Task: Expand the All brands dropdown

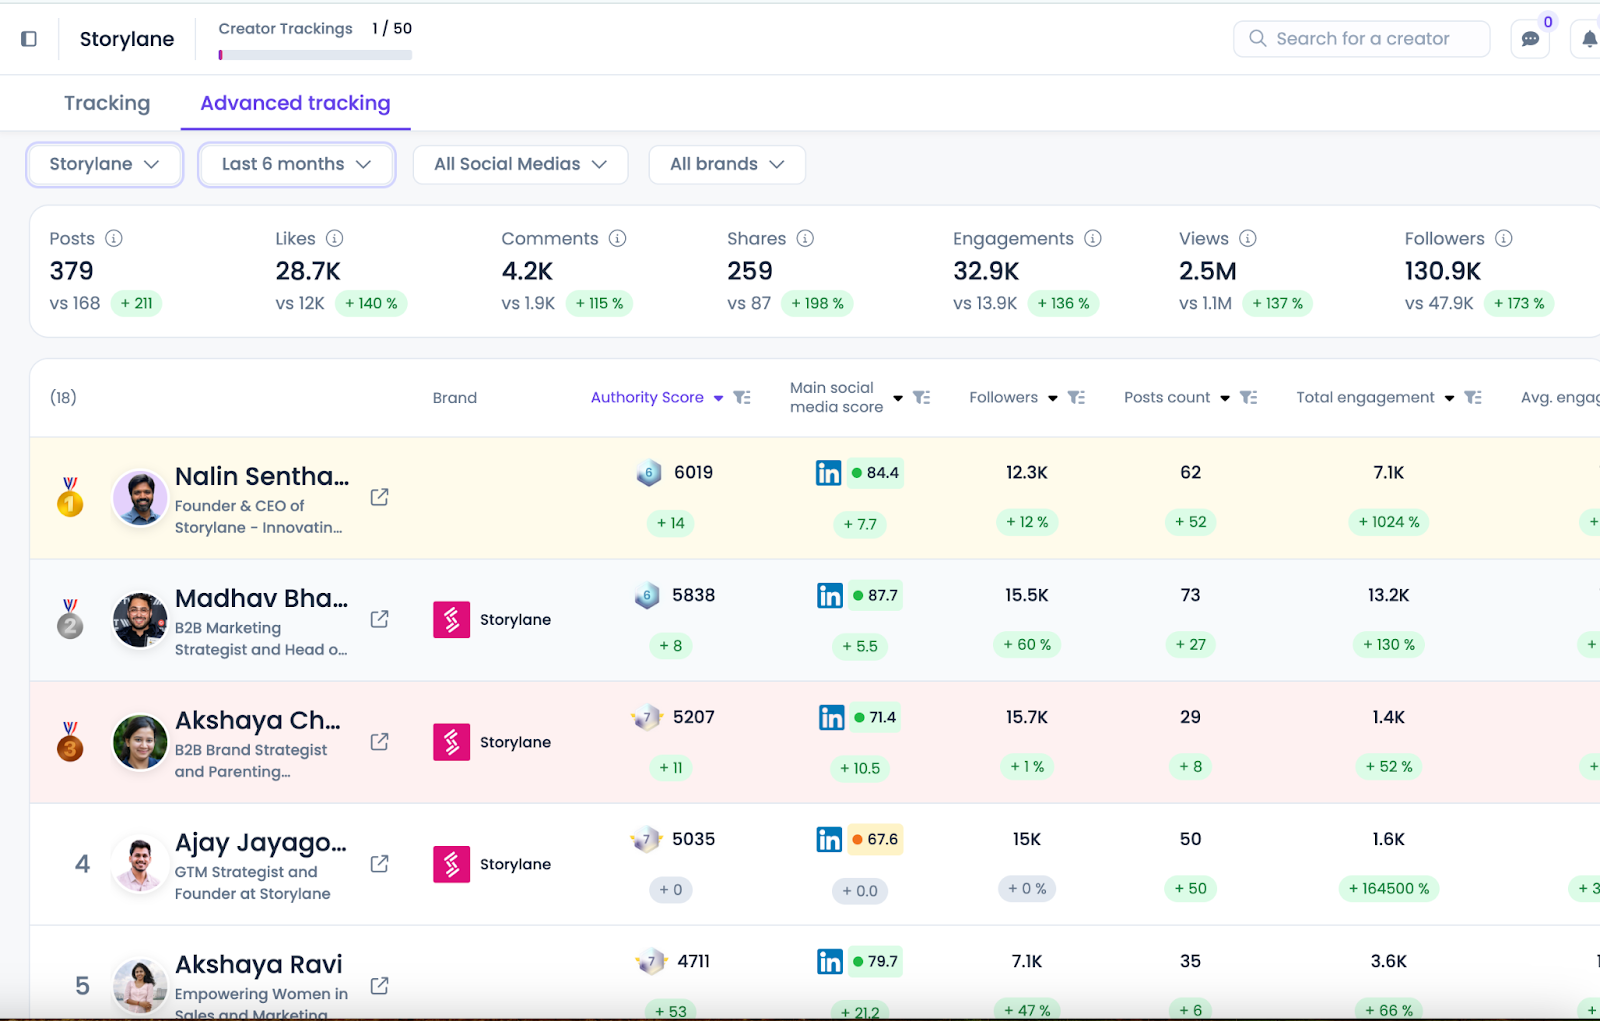Action: pyautogui.click(x=727, y=164)
